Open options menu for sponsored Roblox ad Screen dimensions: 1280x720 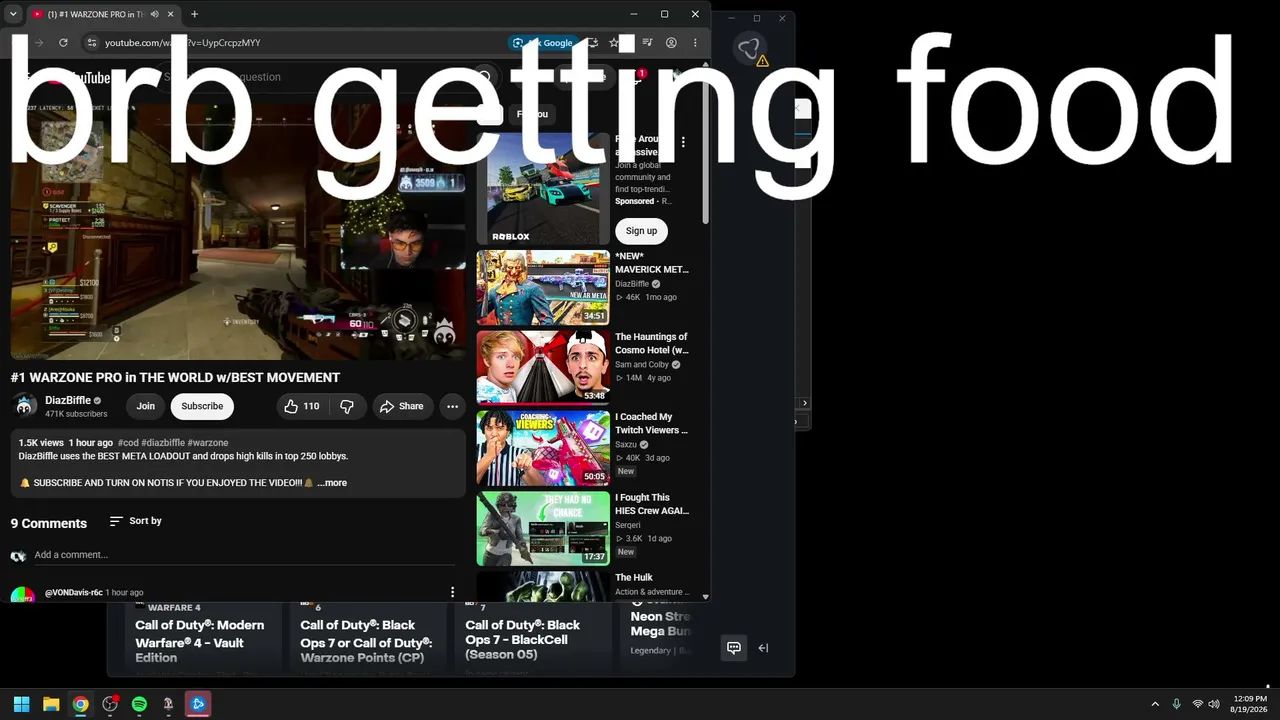pyautogui.click(x=683, y=142)
